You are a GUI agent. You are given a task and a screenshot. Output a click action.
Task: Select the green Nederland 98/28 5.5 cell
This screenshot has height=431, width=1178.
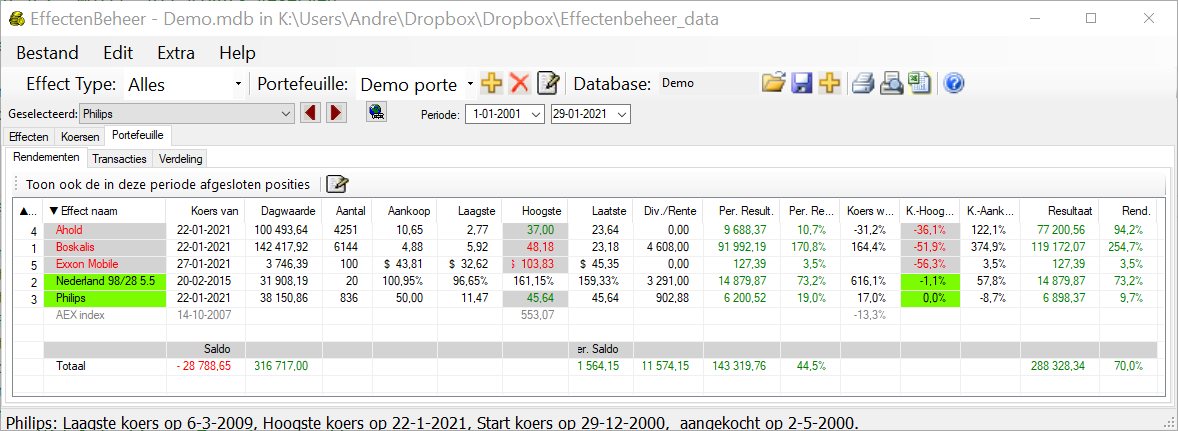(x=99, y=282)
